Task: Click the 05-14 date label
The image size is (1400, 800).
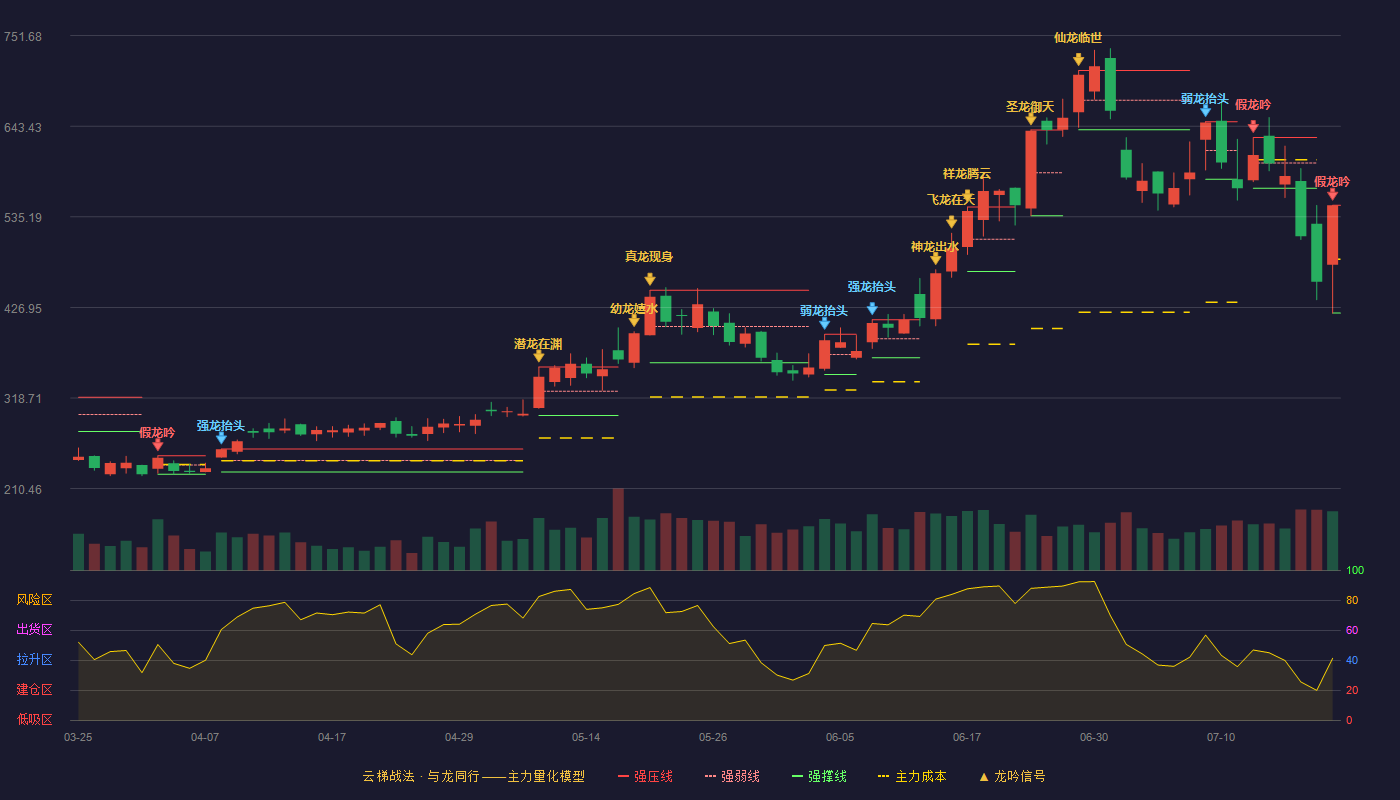Action: click(586, 737)
